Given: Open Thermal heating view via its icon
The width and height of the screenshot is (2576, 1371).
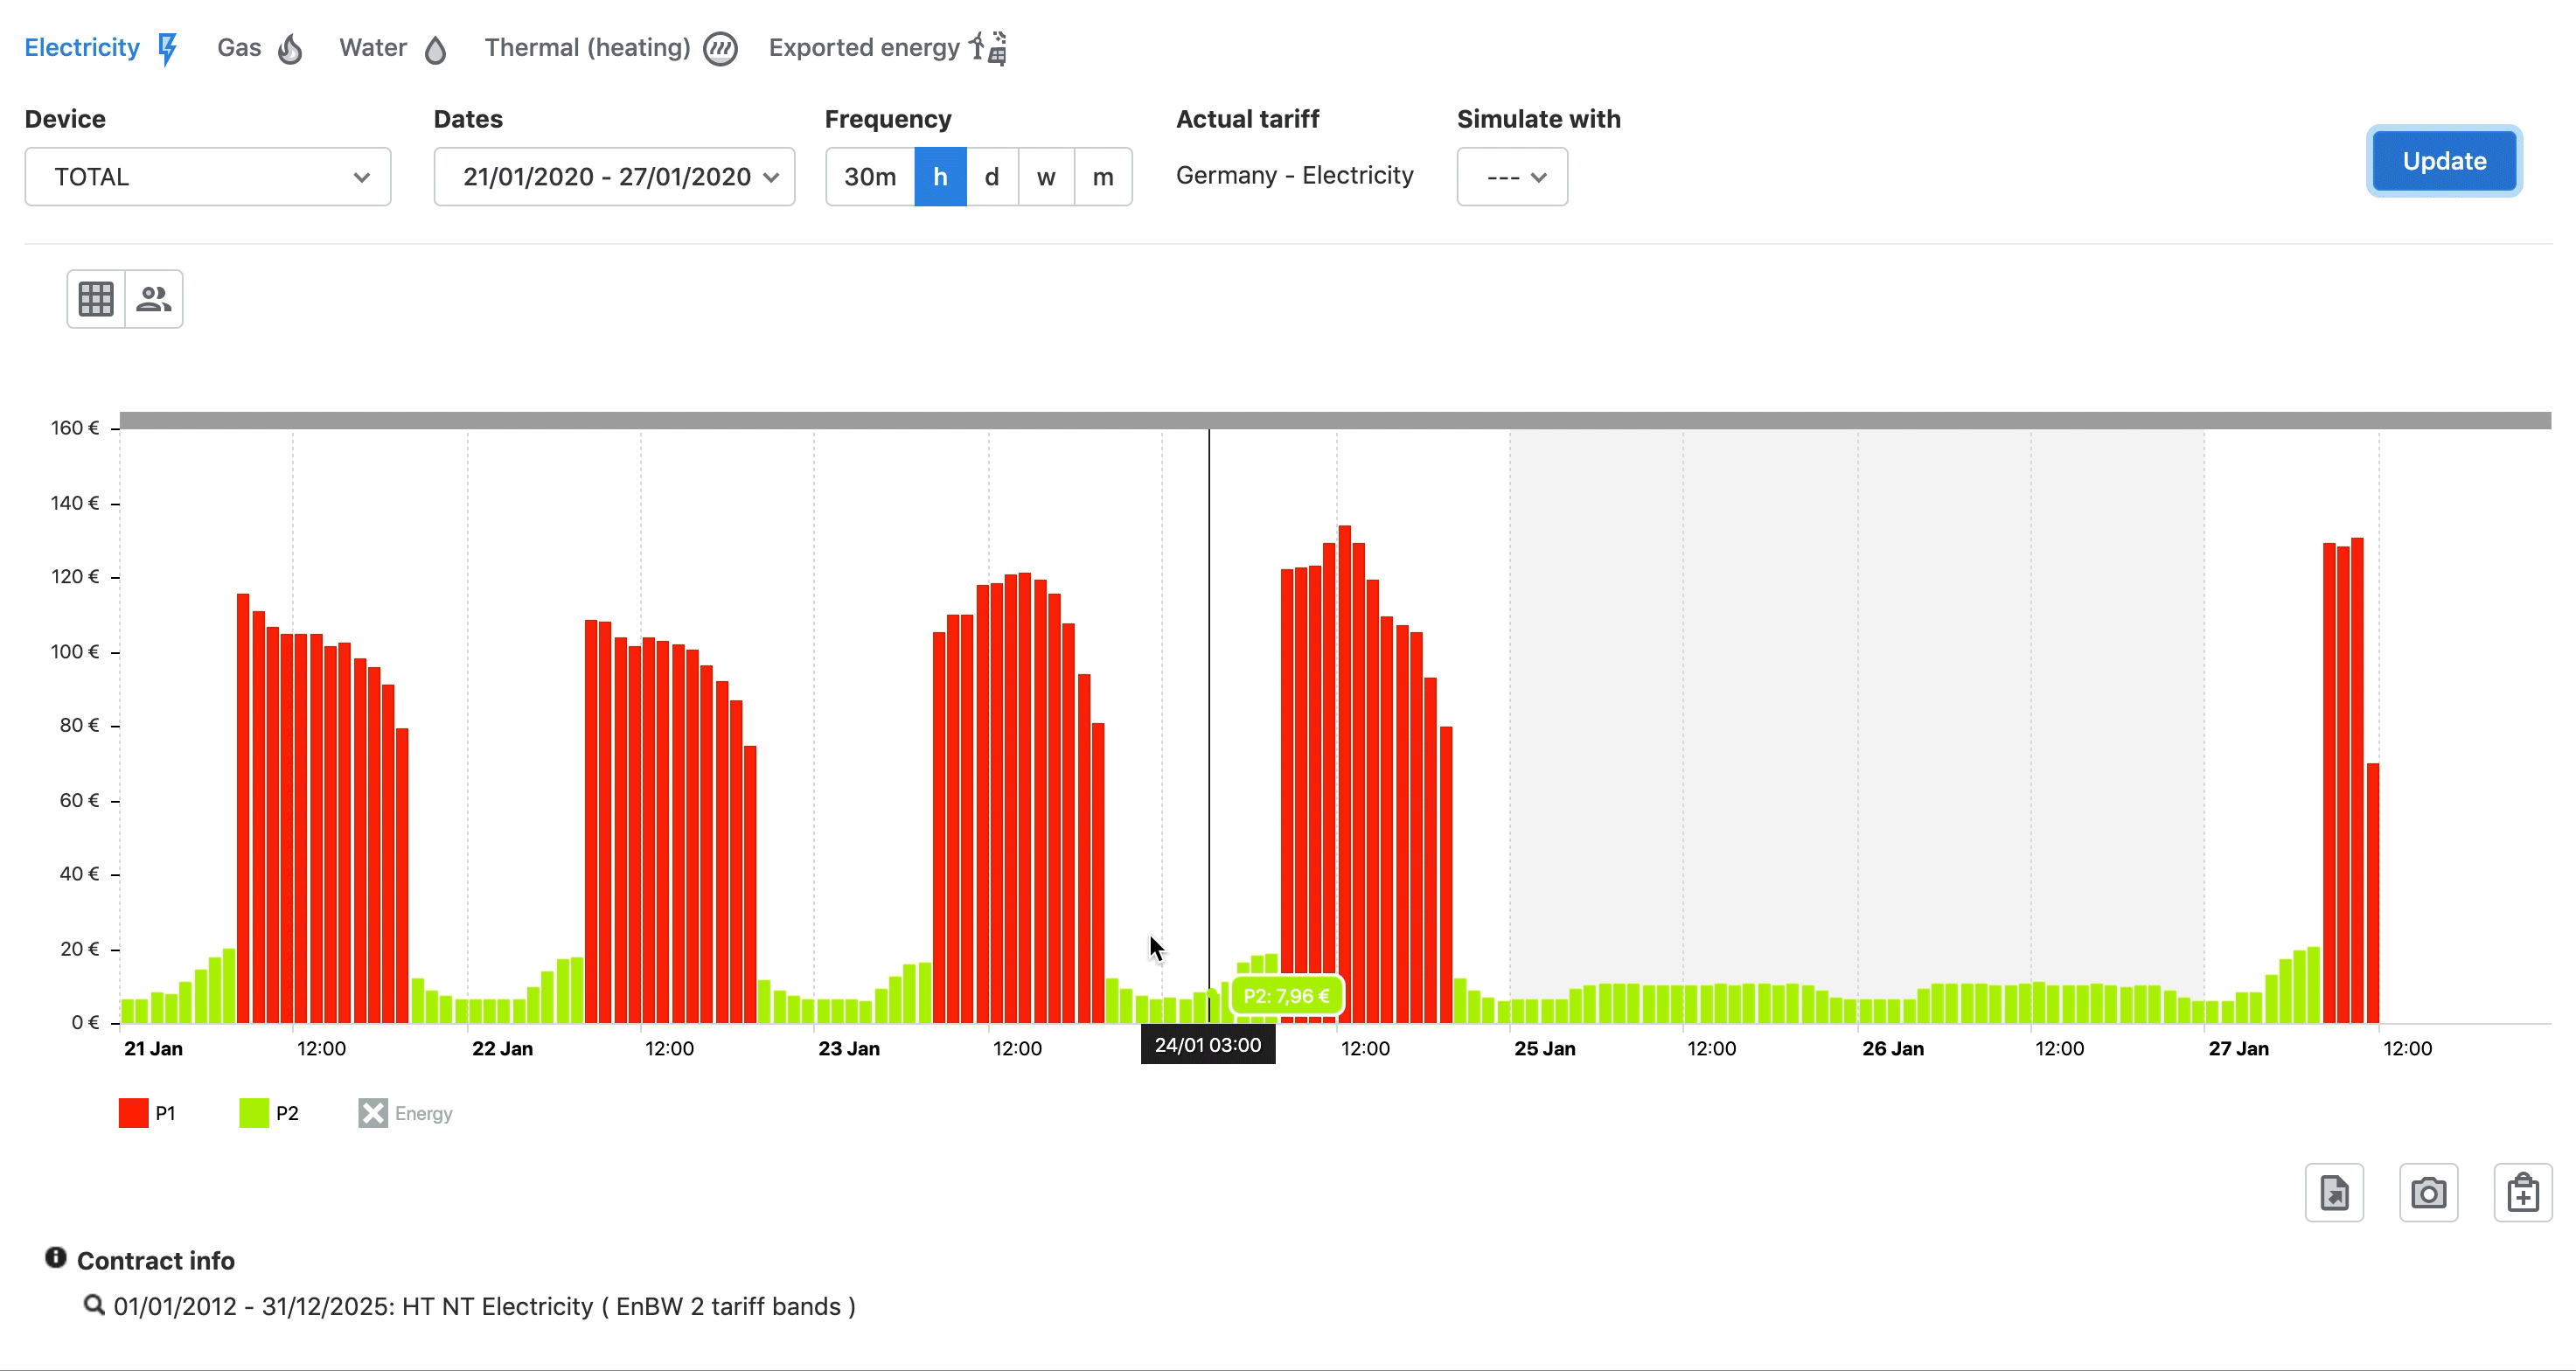Looking at the screenshot, I should [x=720, y=47].
